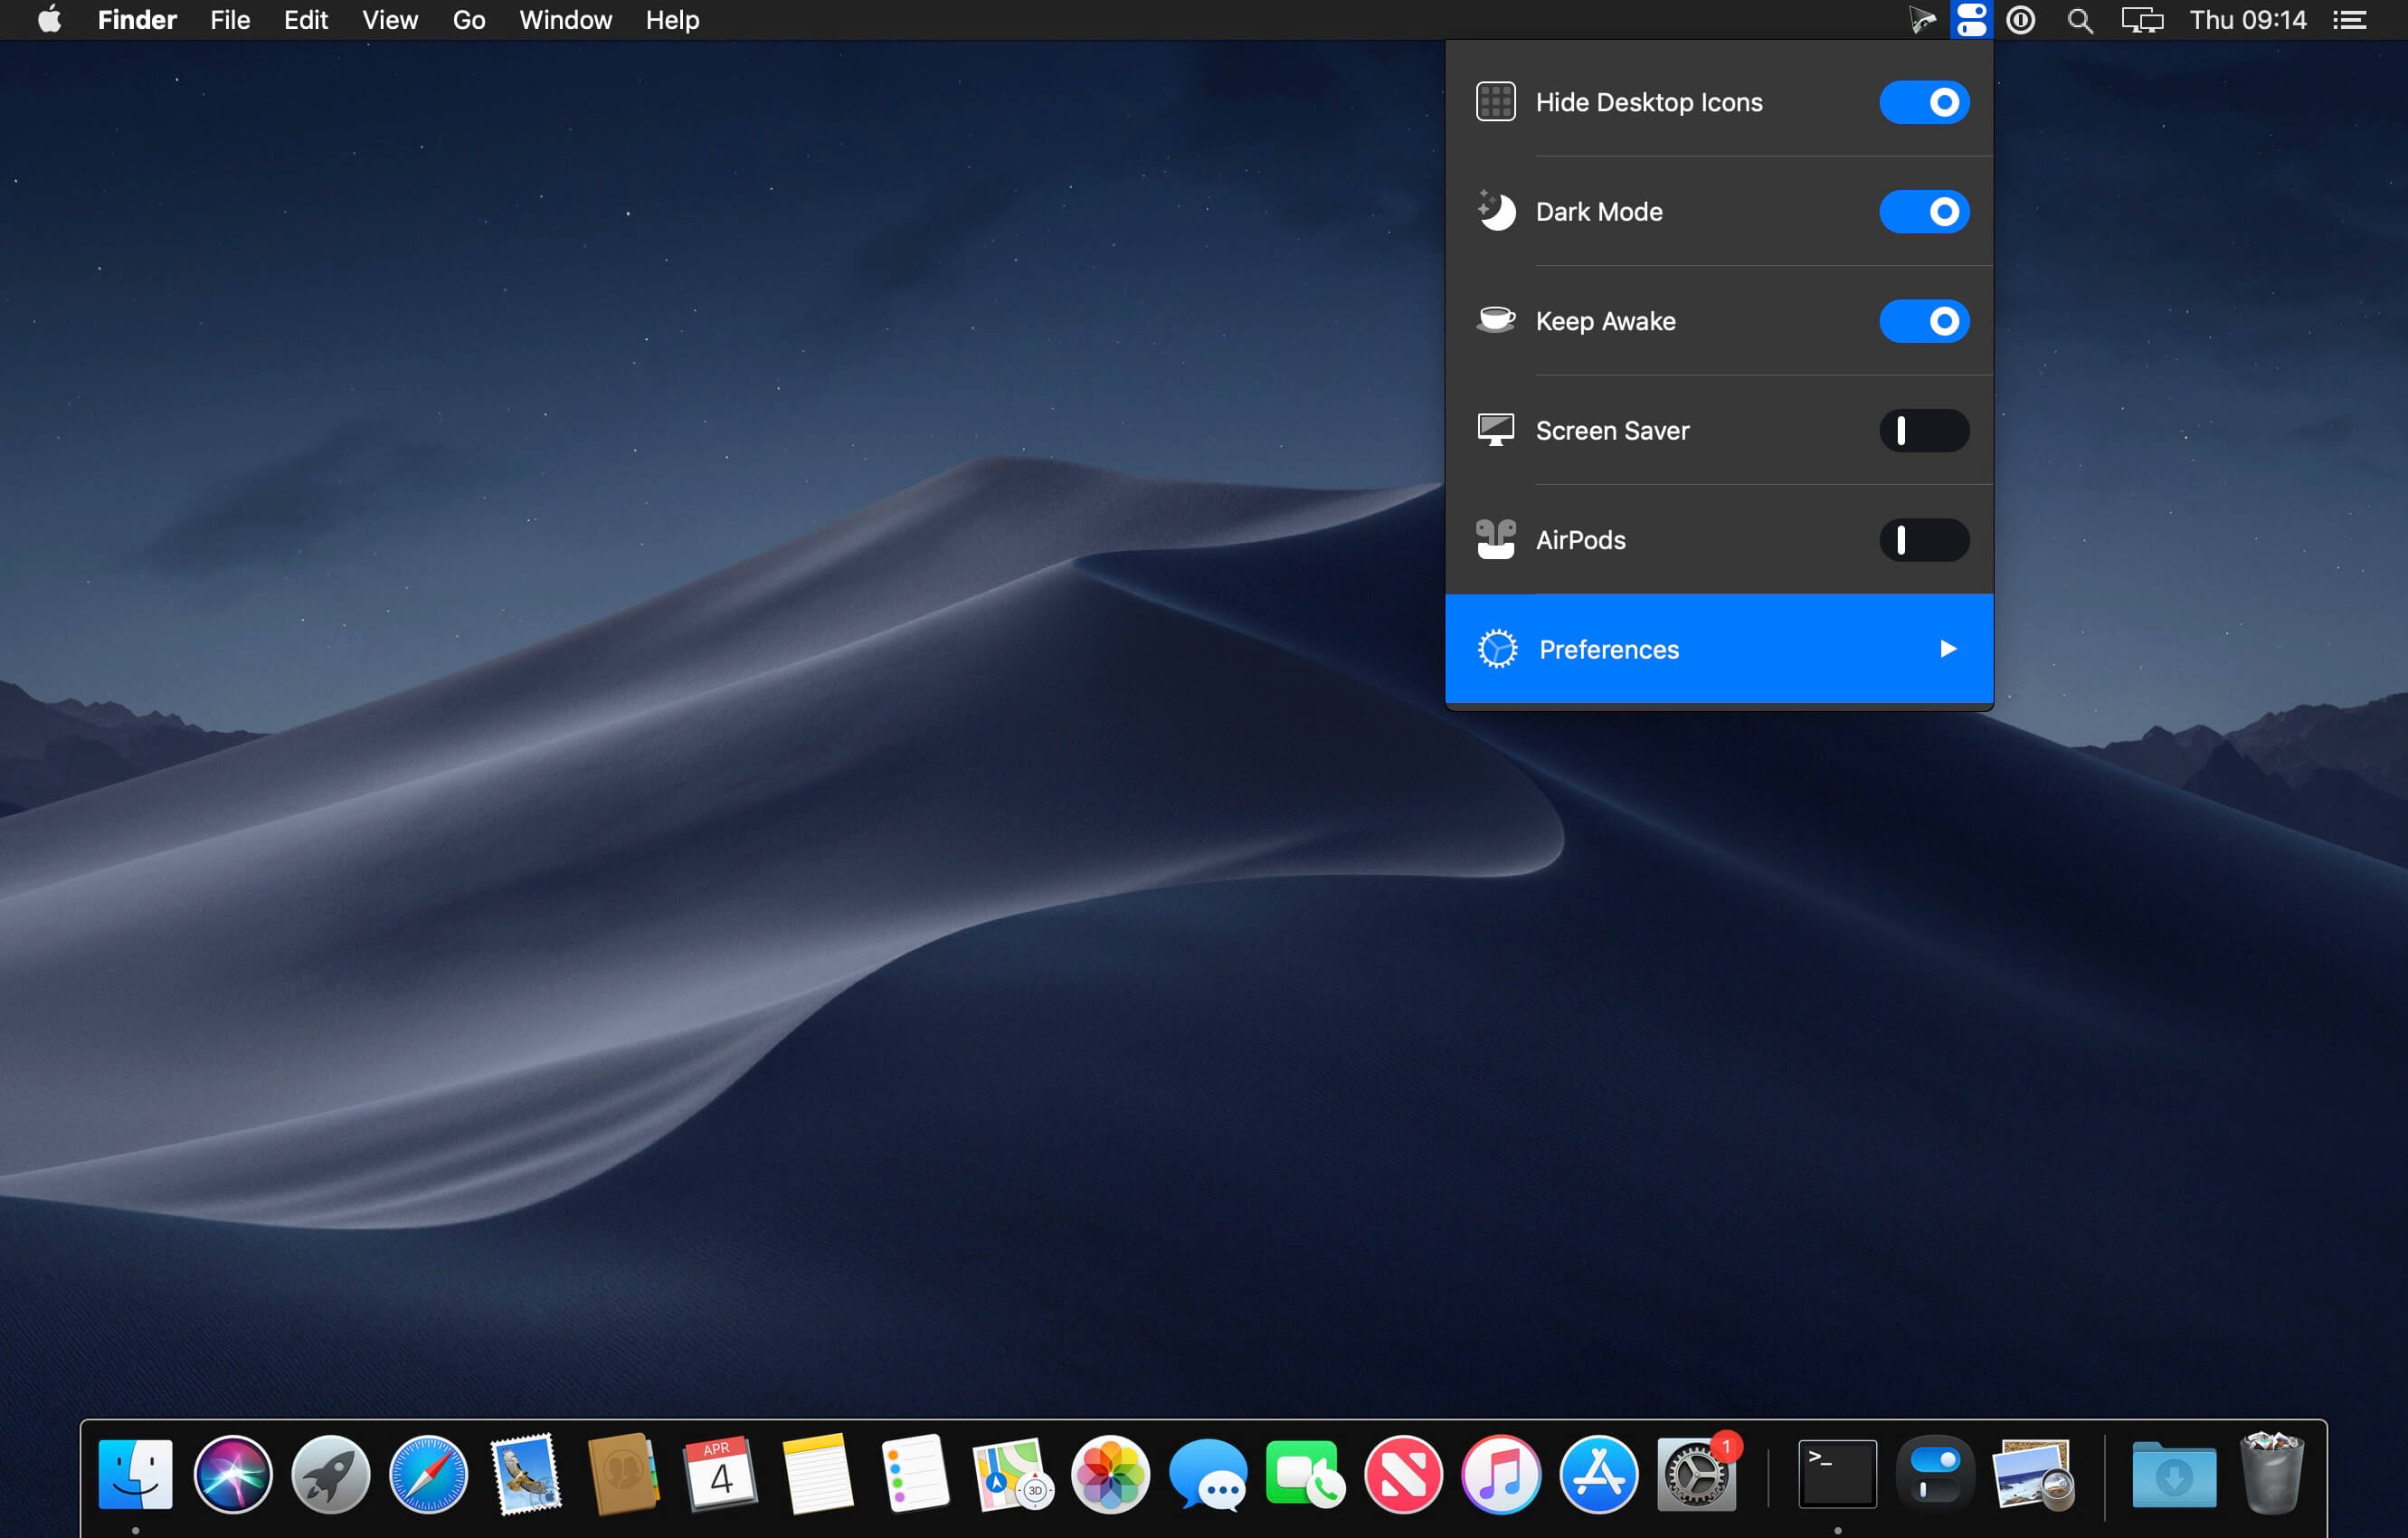The image size is (2408, 1538).
Task: Open the Music app icon in Dock
Action: [x=1500, y=1475]
